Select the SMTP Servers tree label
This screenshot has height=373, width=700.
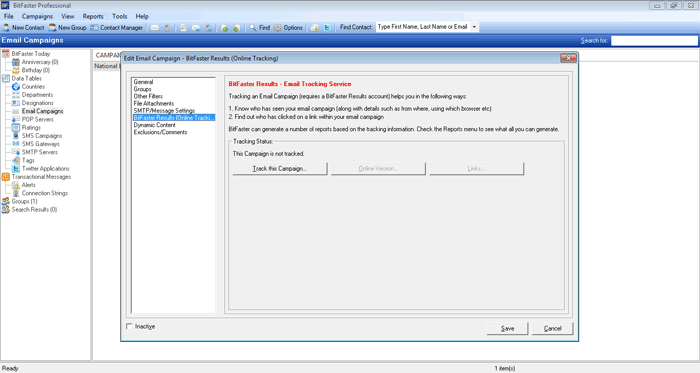(x=40, y=152)
